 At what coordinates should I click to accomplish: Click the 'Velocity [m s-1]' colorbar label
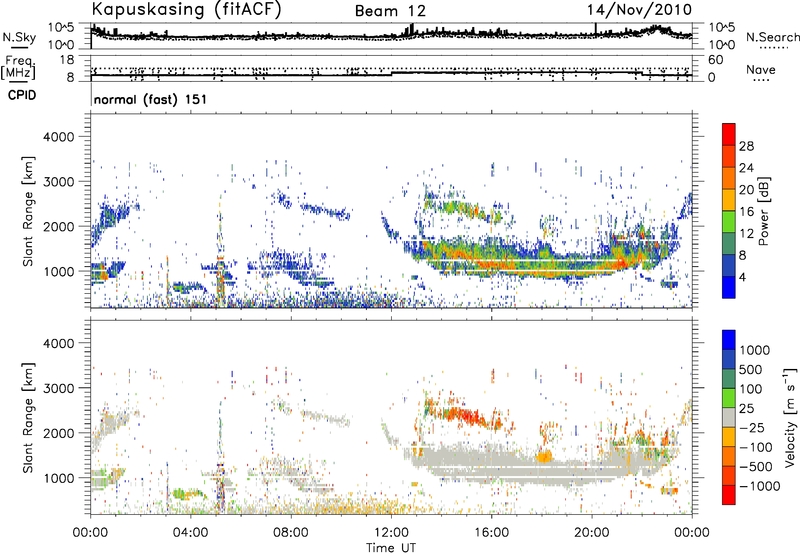(790, 417)
